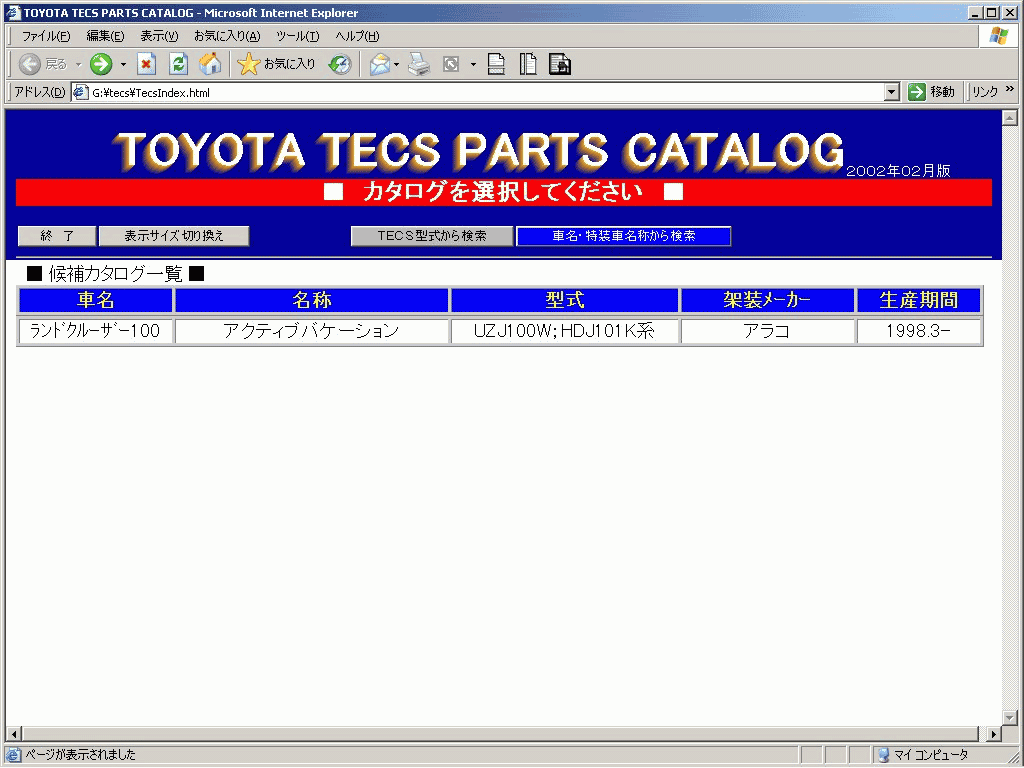Click the horizontal scrollbar right arrow
Image resolution: width=1024 pixels, height=768 pixels.
pyautogui.click(x=994, y=733)
